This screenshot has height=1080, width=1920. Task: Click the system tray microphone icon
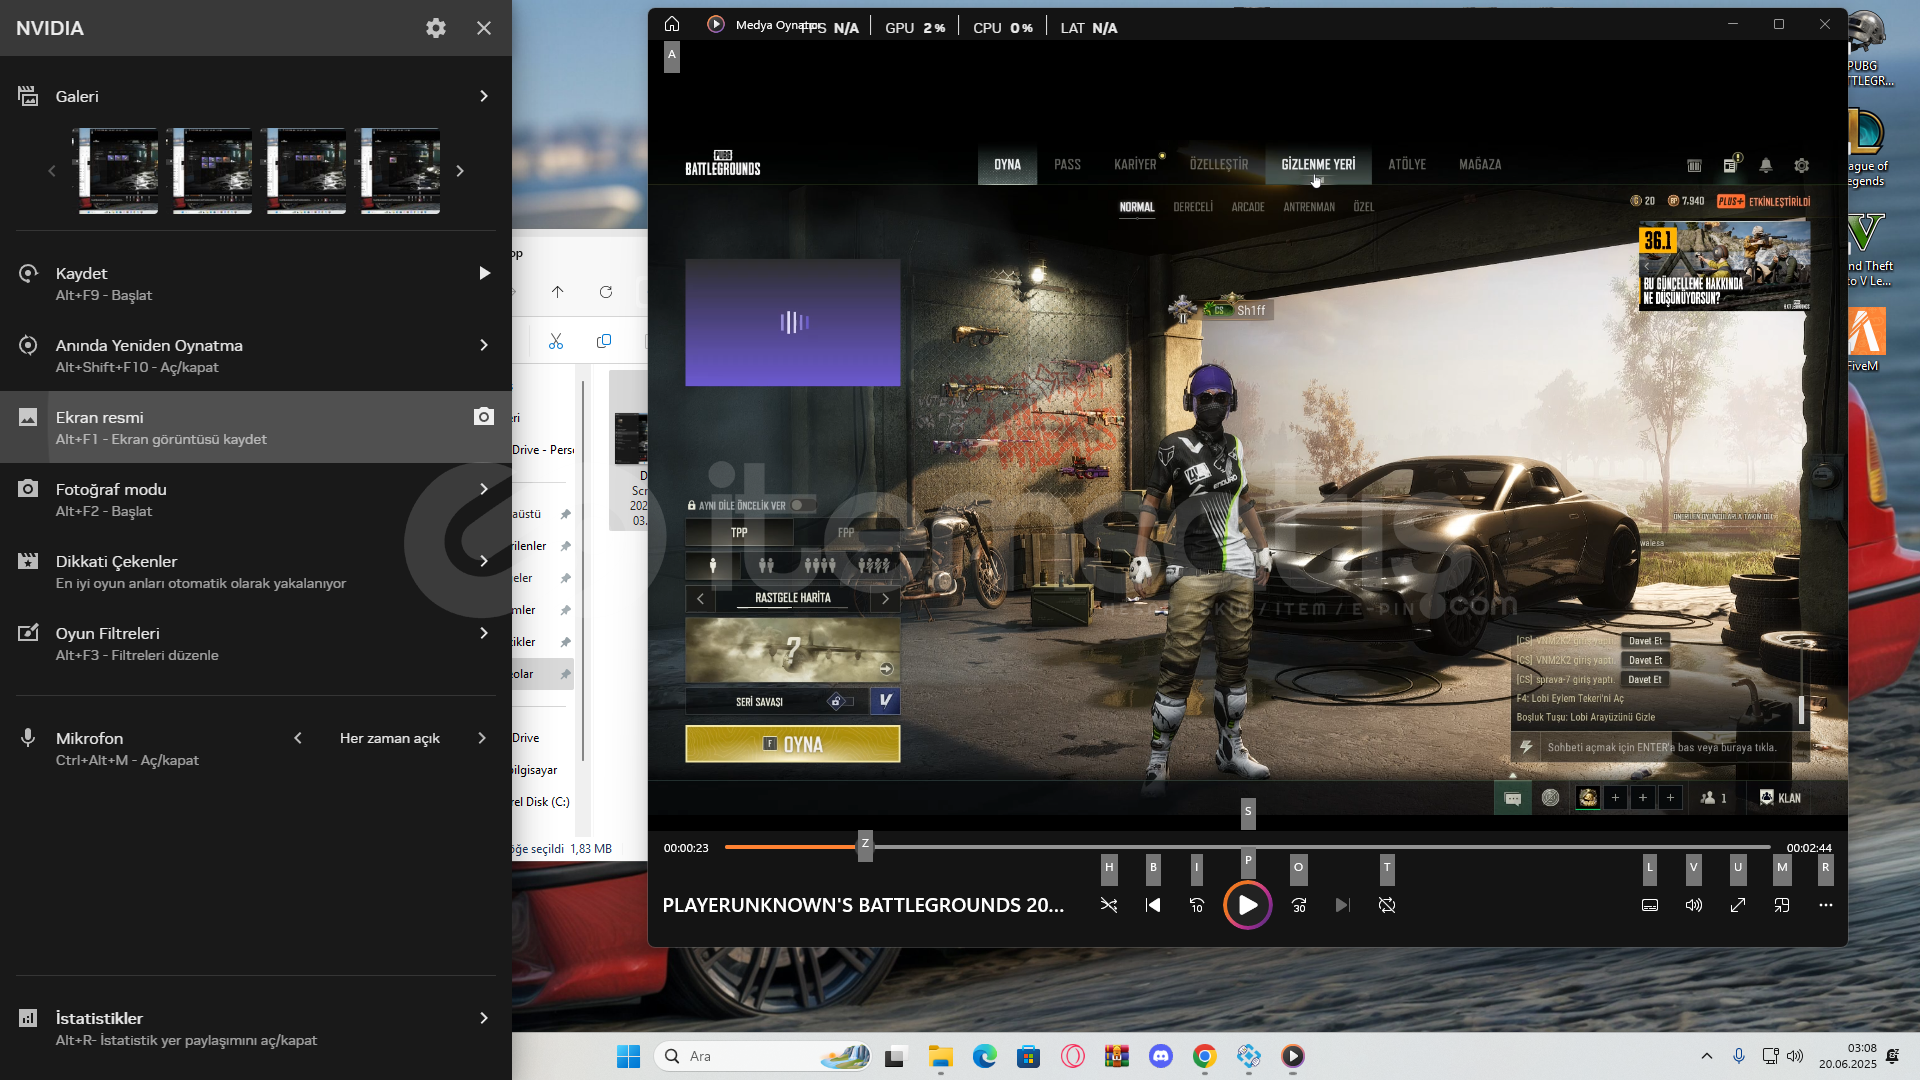[x=1739, y=1056]
